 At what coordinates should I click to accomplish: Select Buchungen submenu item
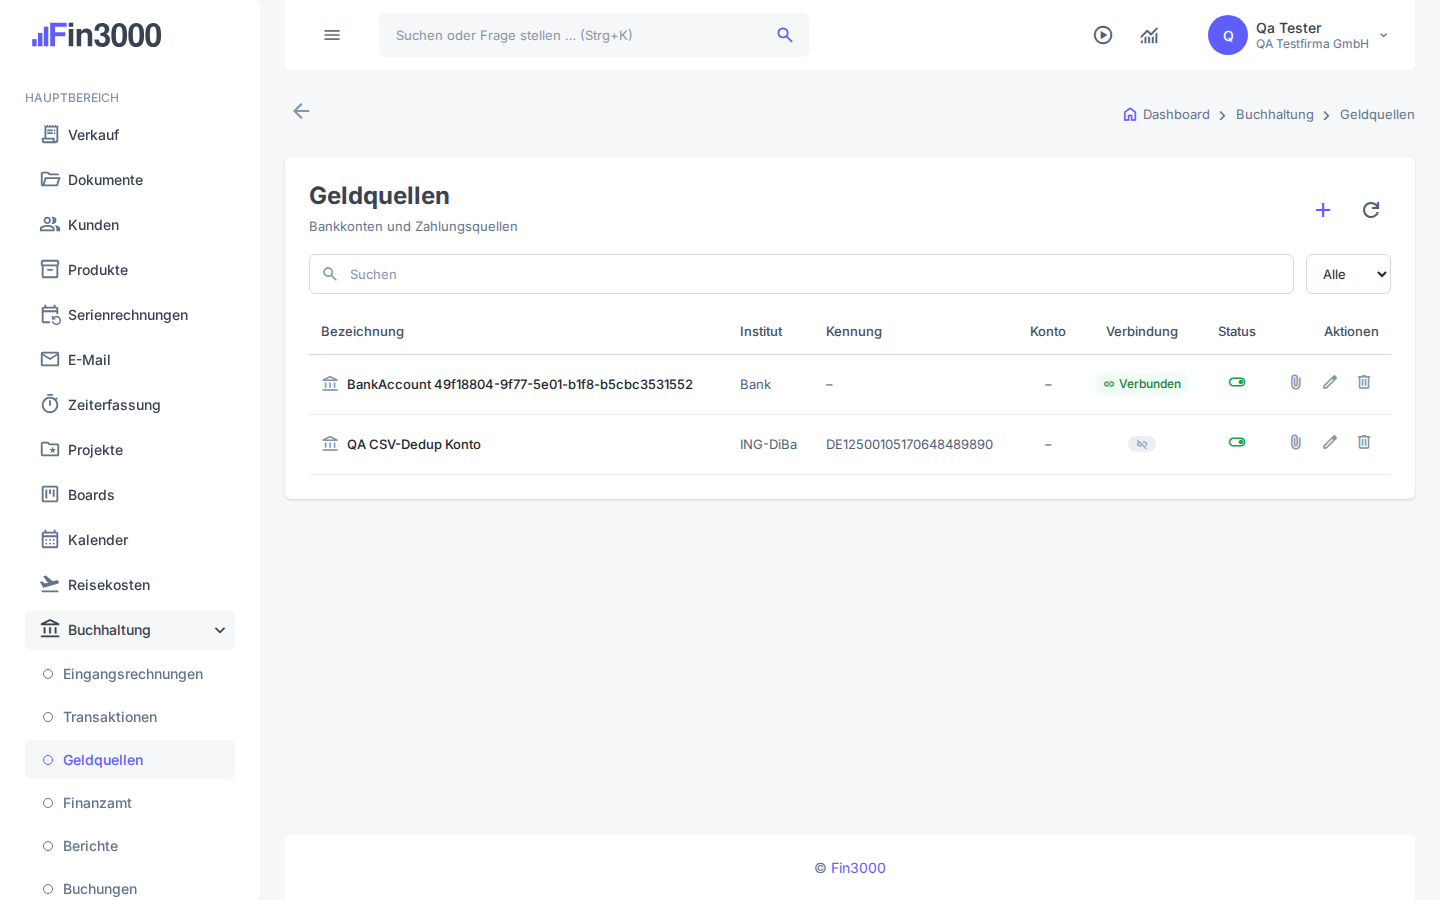click(130, 889)
